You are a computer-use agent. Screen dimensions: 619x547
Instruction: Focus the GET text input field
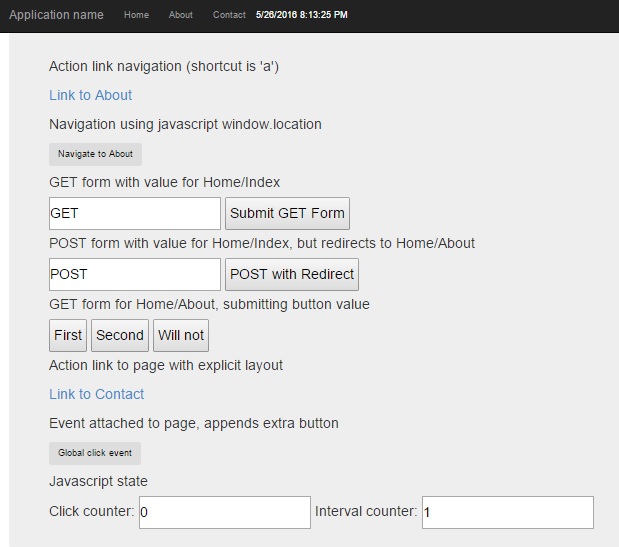(x=135, y=214)
